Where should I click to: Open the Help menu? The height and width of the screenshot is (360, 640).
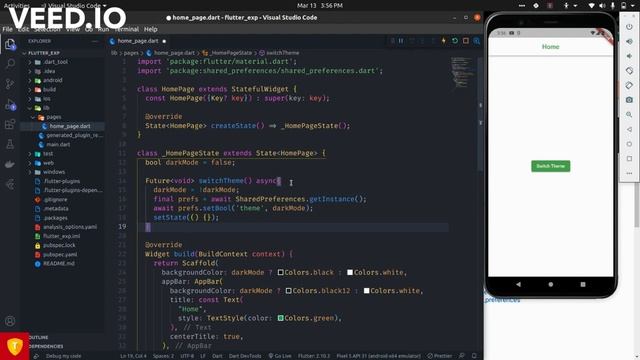coord(151,29)
